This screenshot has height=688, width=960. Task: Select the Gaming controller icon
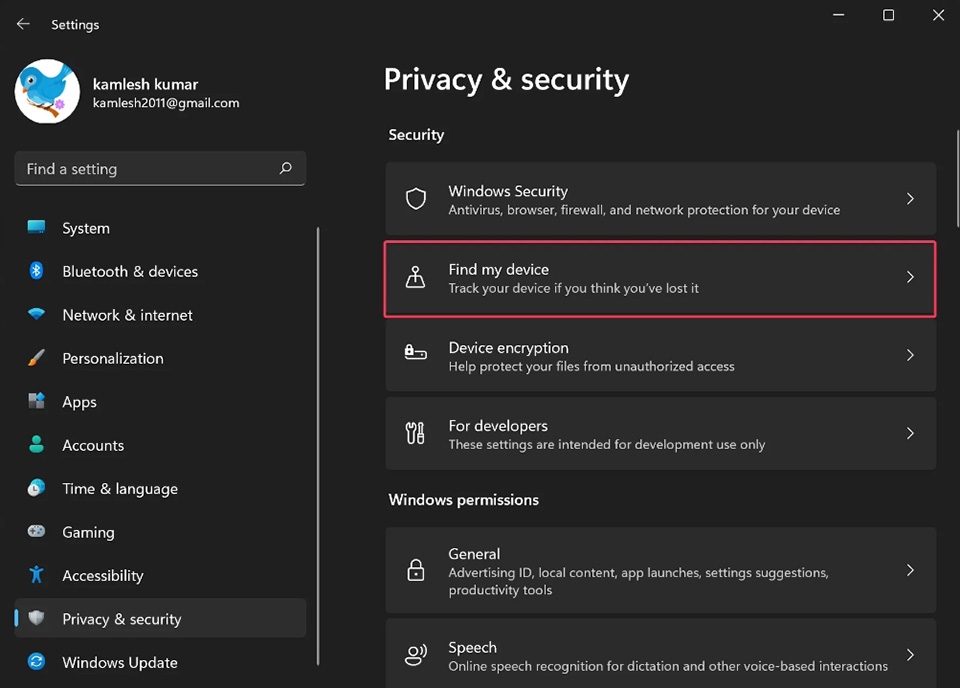[x=37, y=532]
